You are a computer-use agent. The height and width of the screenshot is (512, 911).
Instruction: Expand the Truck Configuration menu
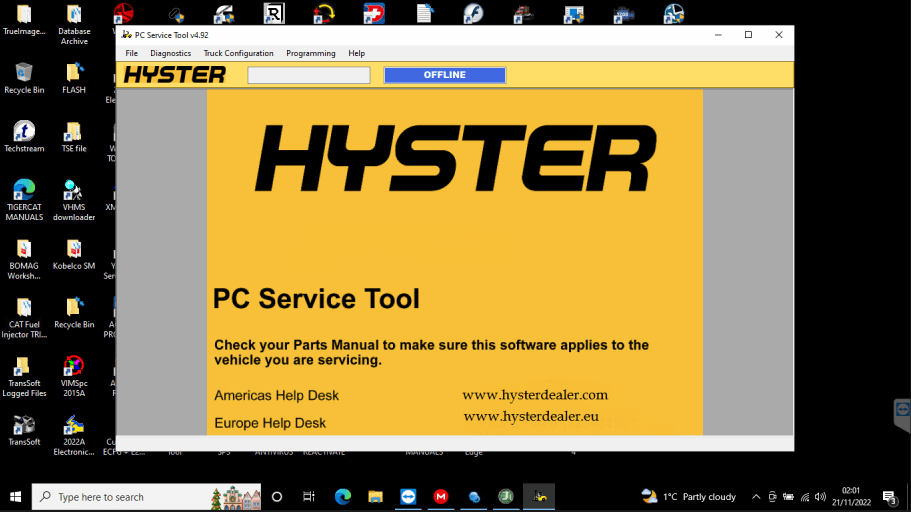click(x=238, y=53)
